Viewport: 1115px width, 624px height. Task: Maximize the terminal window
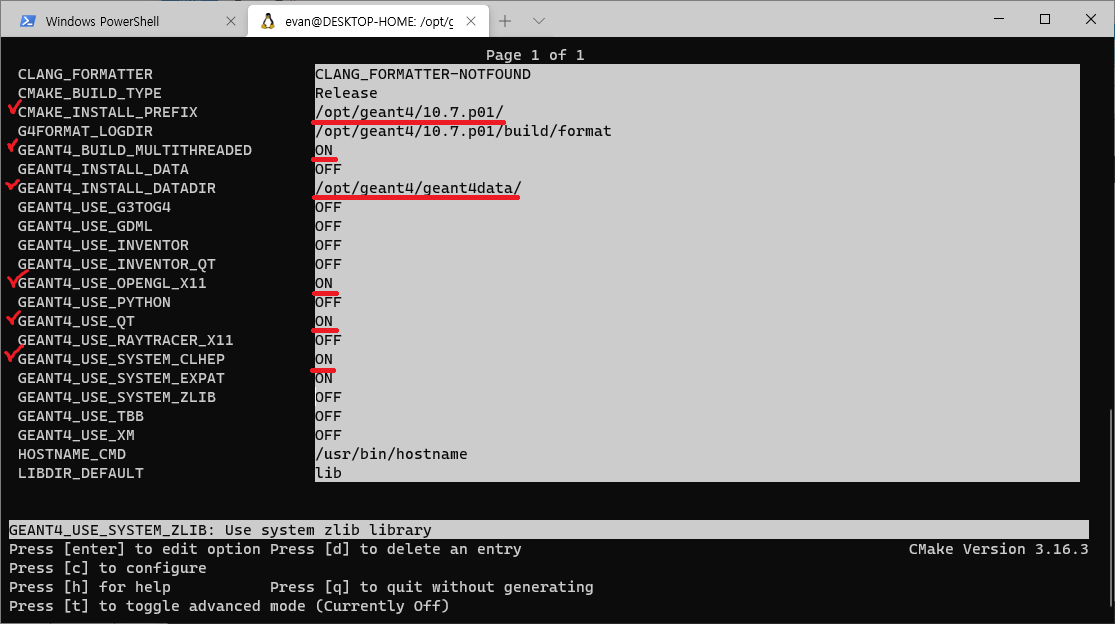click(1045, 19)
